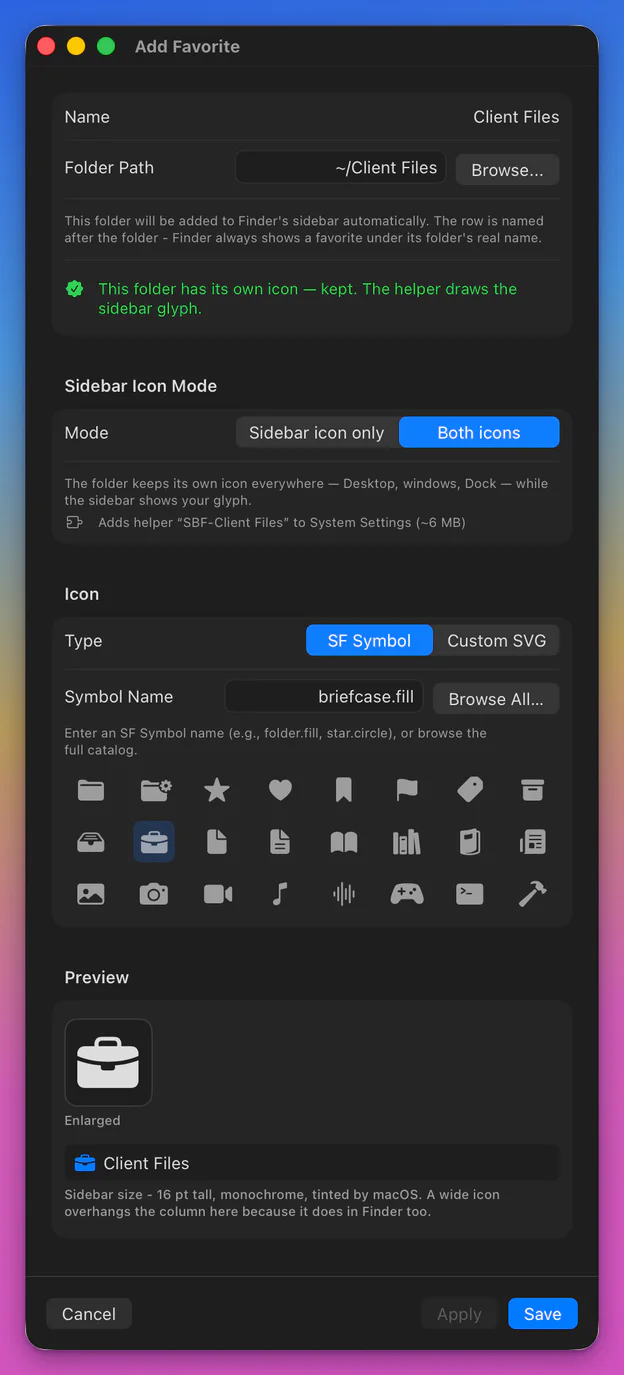Choose the terminal prompt symbol
This screenshot has width=624, height=1375.
[x=470, y=894]
